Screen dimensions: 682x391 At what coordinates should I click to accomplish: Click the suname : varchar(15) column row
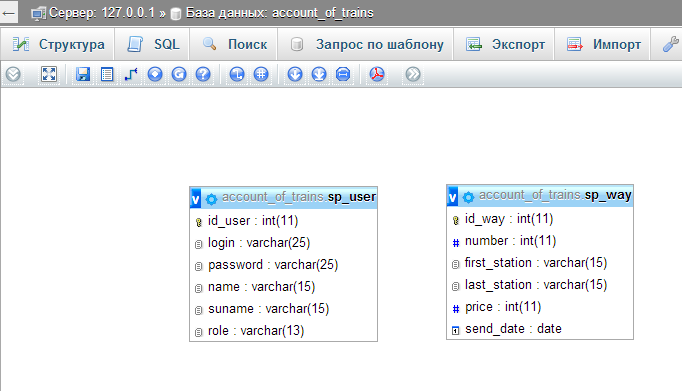click(284, 309)
